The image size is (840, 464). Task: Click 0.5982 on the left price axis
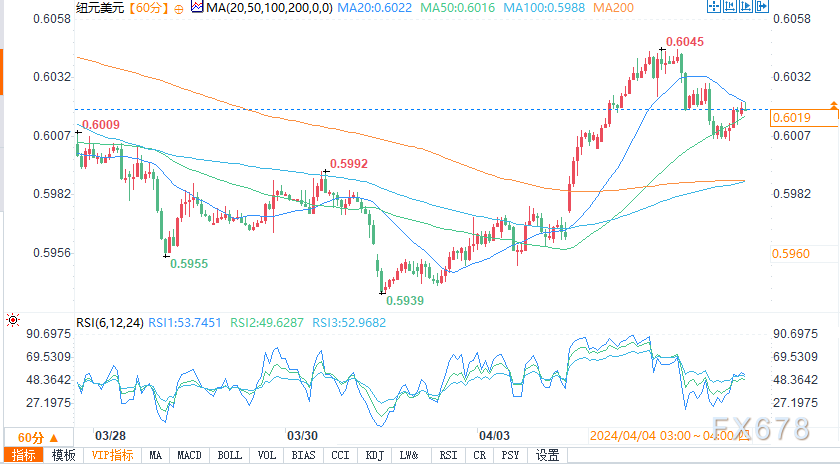[x=52, y=193]
